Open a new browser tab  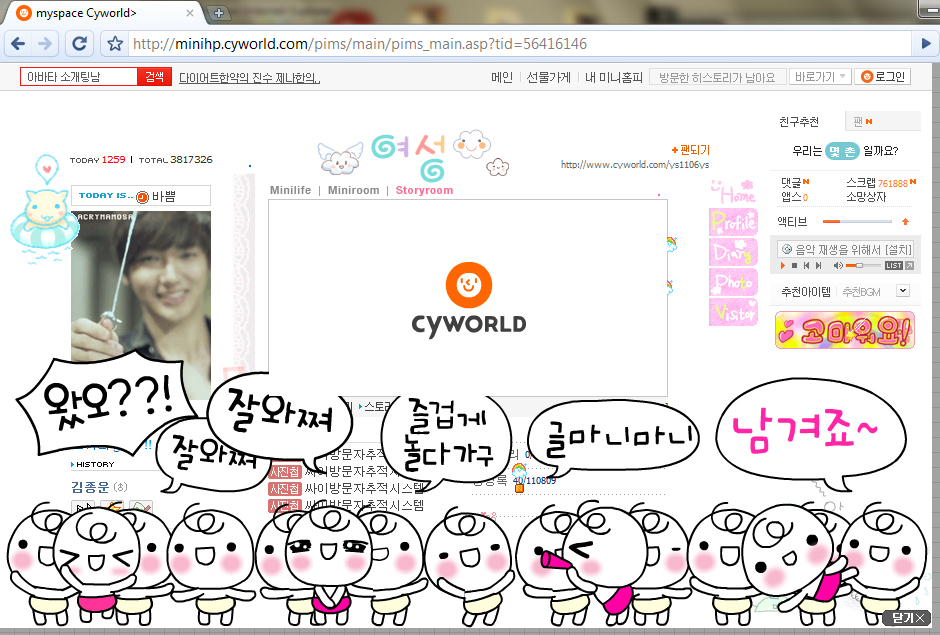coord(219,13)
